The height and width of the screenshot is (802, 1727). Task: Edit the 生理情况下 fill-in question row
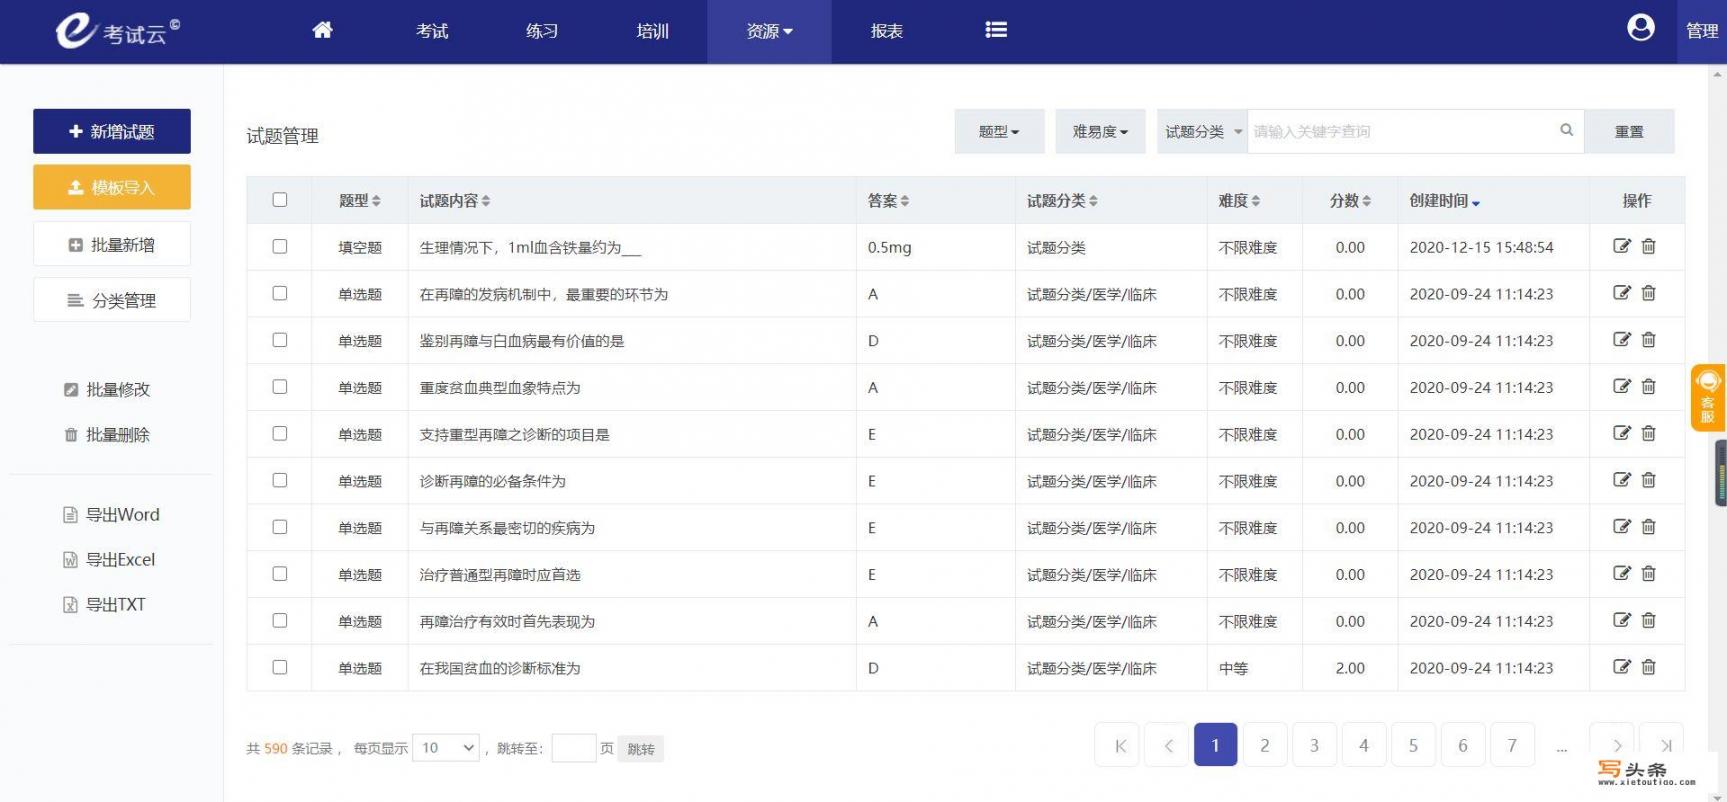(1622, 246)
